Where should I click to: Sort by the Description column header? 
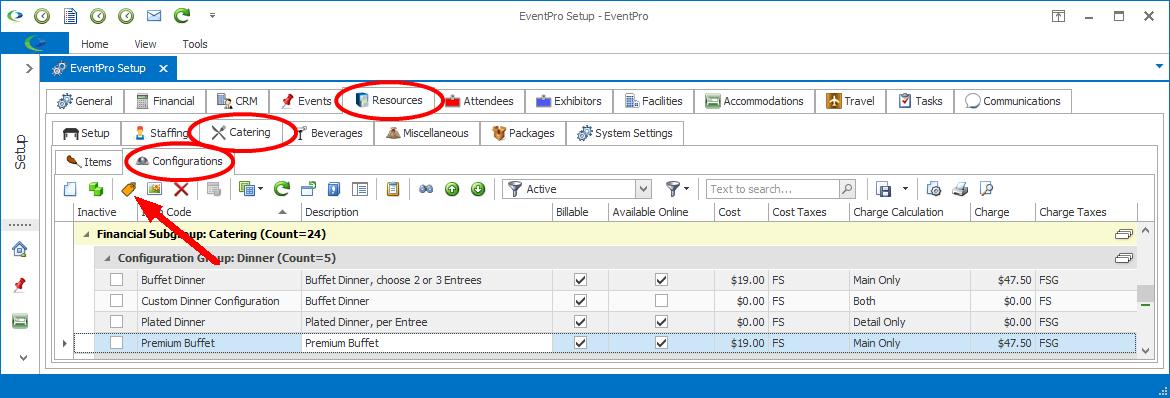click(426, 212)
